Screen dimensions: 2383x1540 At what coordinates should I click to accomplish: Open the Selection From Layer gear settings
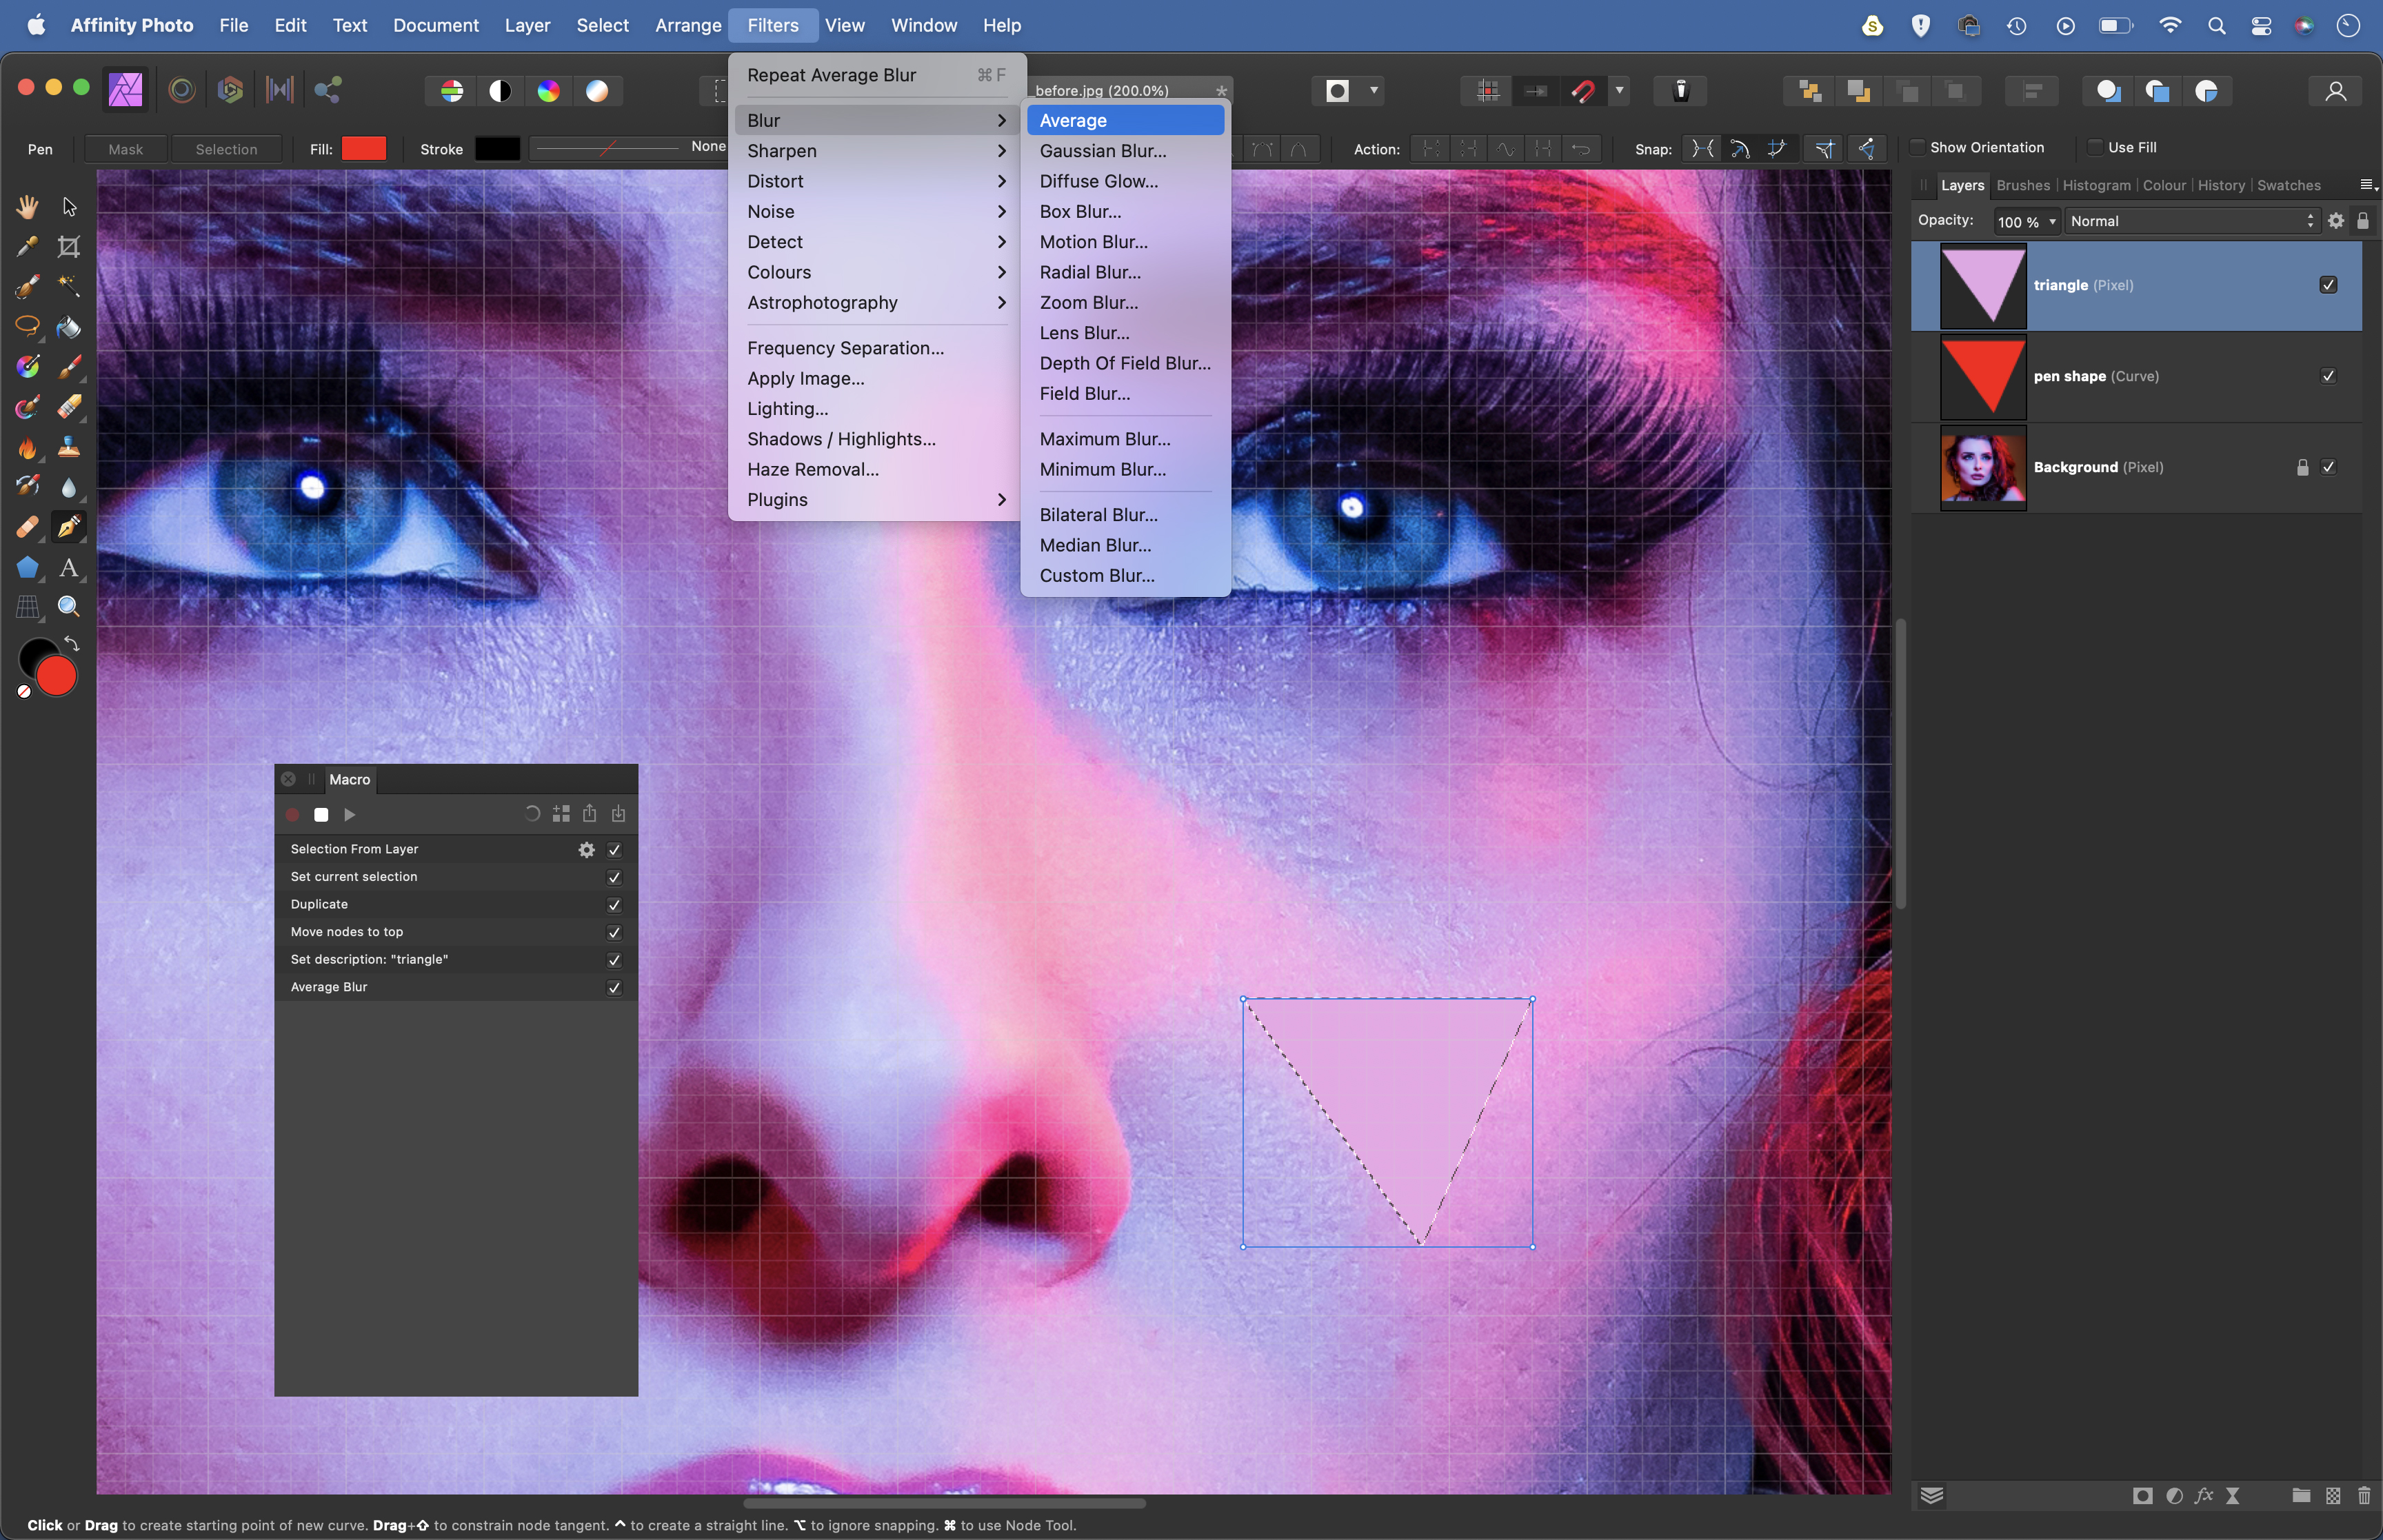tap(586, 849)
